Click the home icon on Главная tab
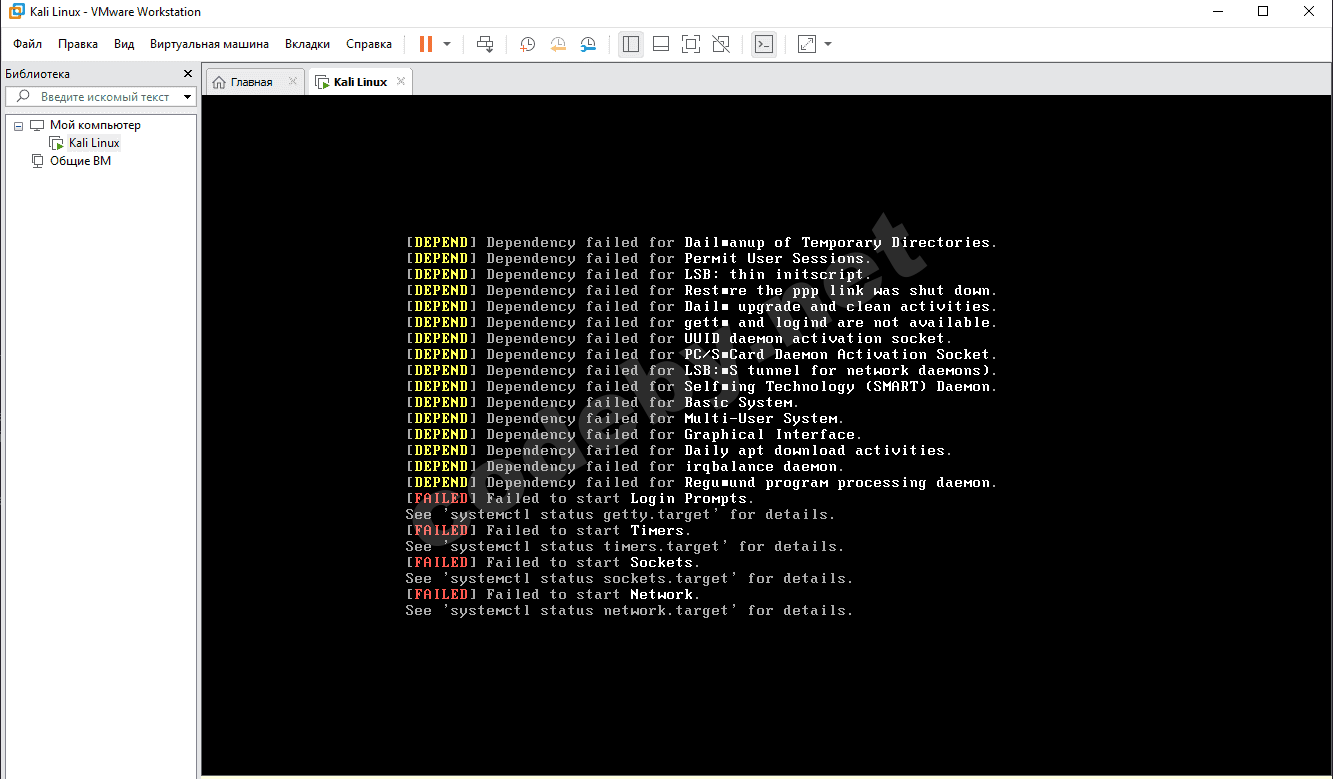Screen dimensions: 1333x779 [x=219, y=82]
